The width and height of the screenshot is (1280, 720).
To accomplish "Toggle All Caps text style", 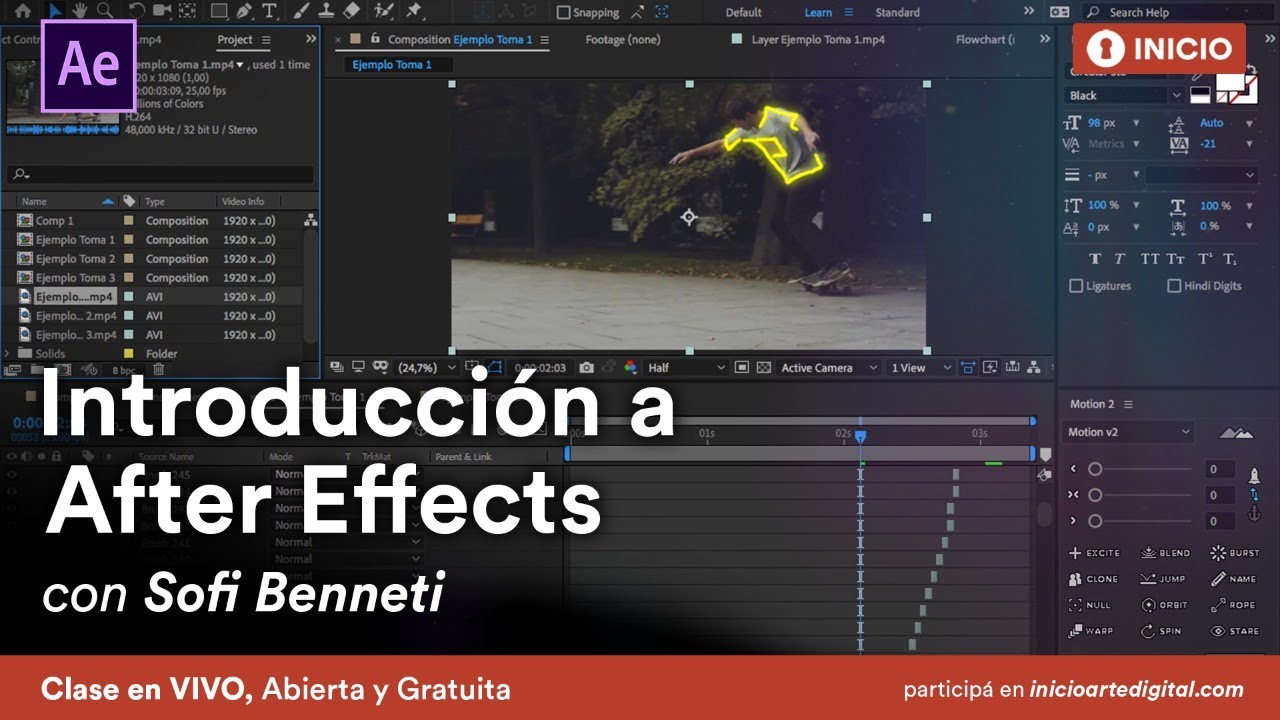I will (x=1149, y=259).
